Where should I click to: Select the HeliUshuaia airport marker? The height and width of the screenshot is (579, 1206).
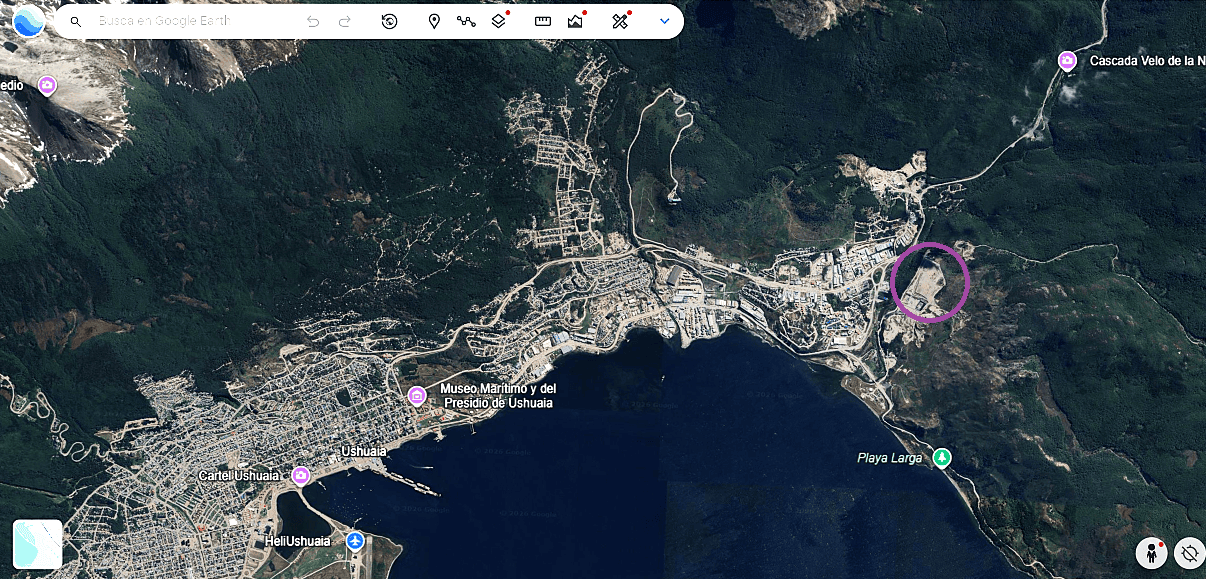(x=355, y=541)
